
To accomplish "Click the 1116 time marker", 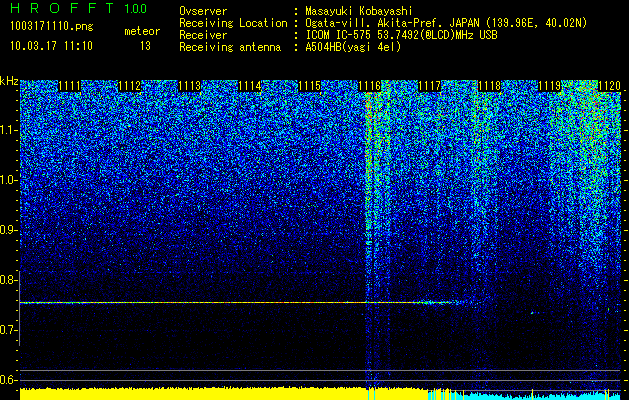I will click(369, 86).
